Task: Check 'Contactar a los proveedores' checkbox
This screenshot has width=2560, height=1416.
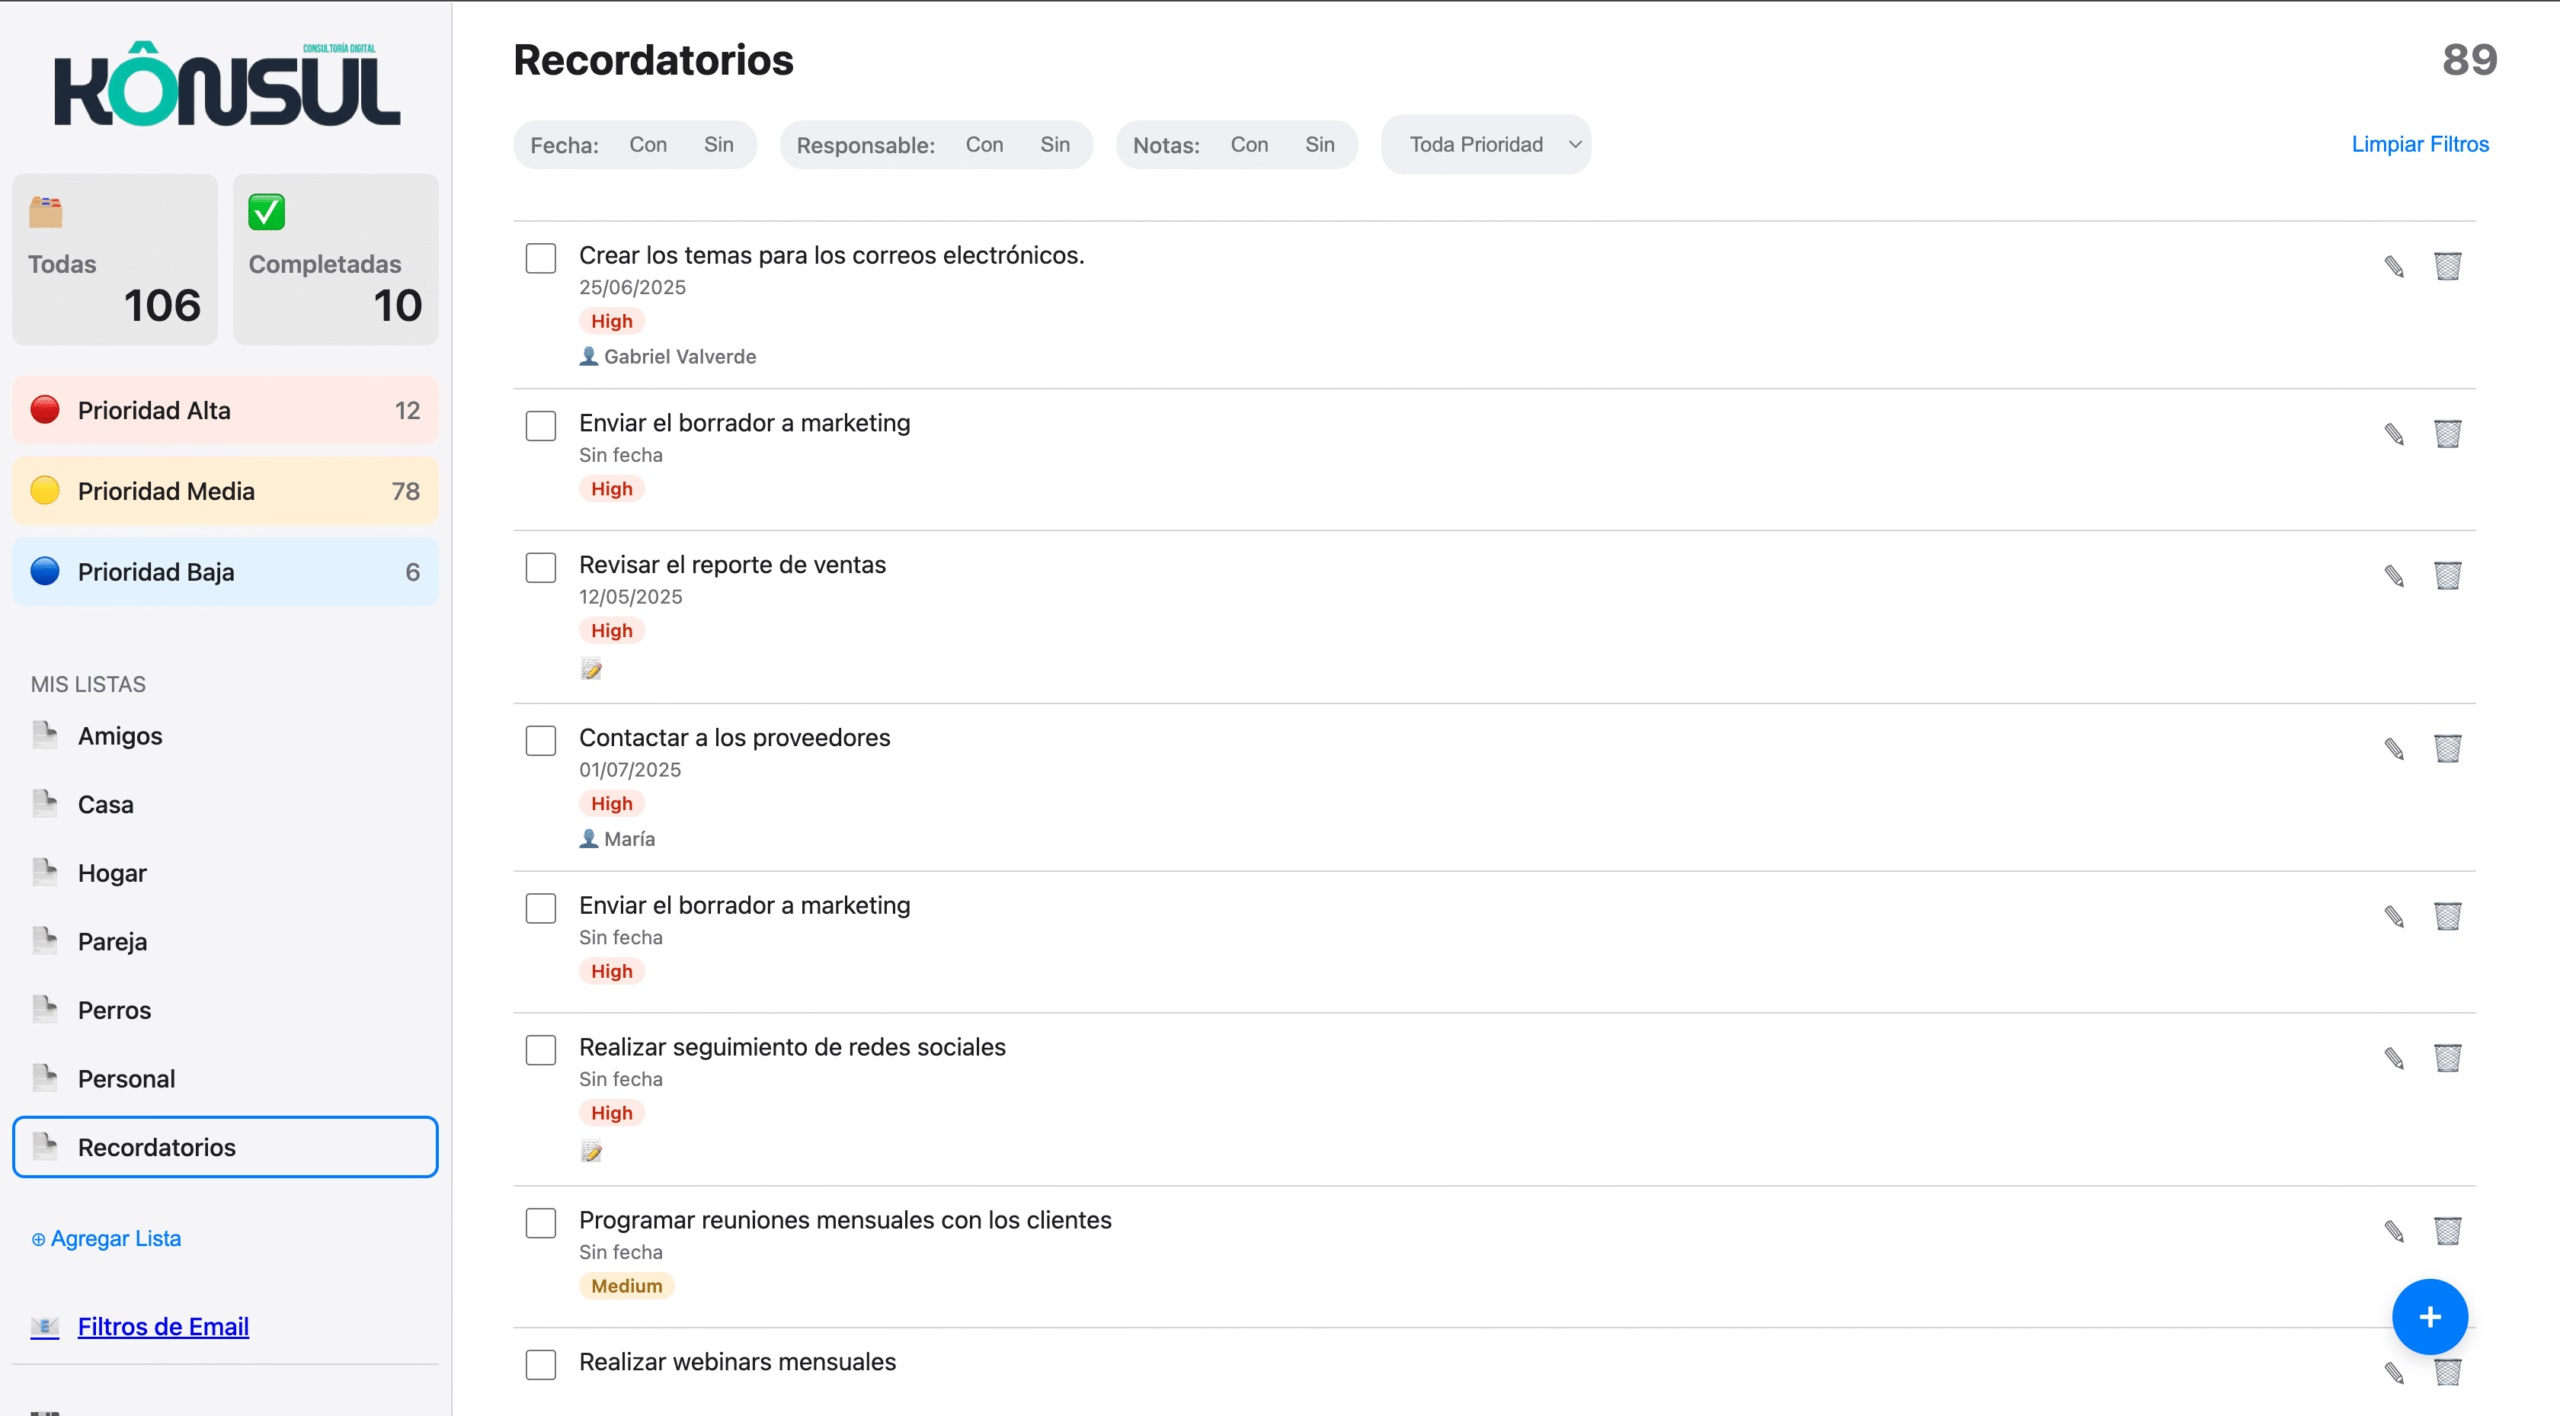Action: pyautogui.click(x=541, y=741)
